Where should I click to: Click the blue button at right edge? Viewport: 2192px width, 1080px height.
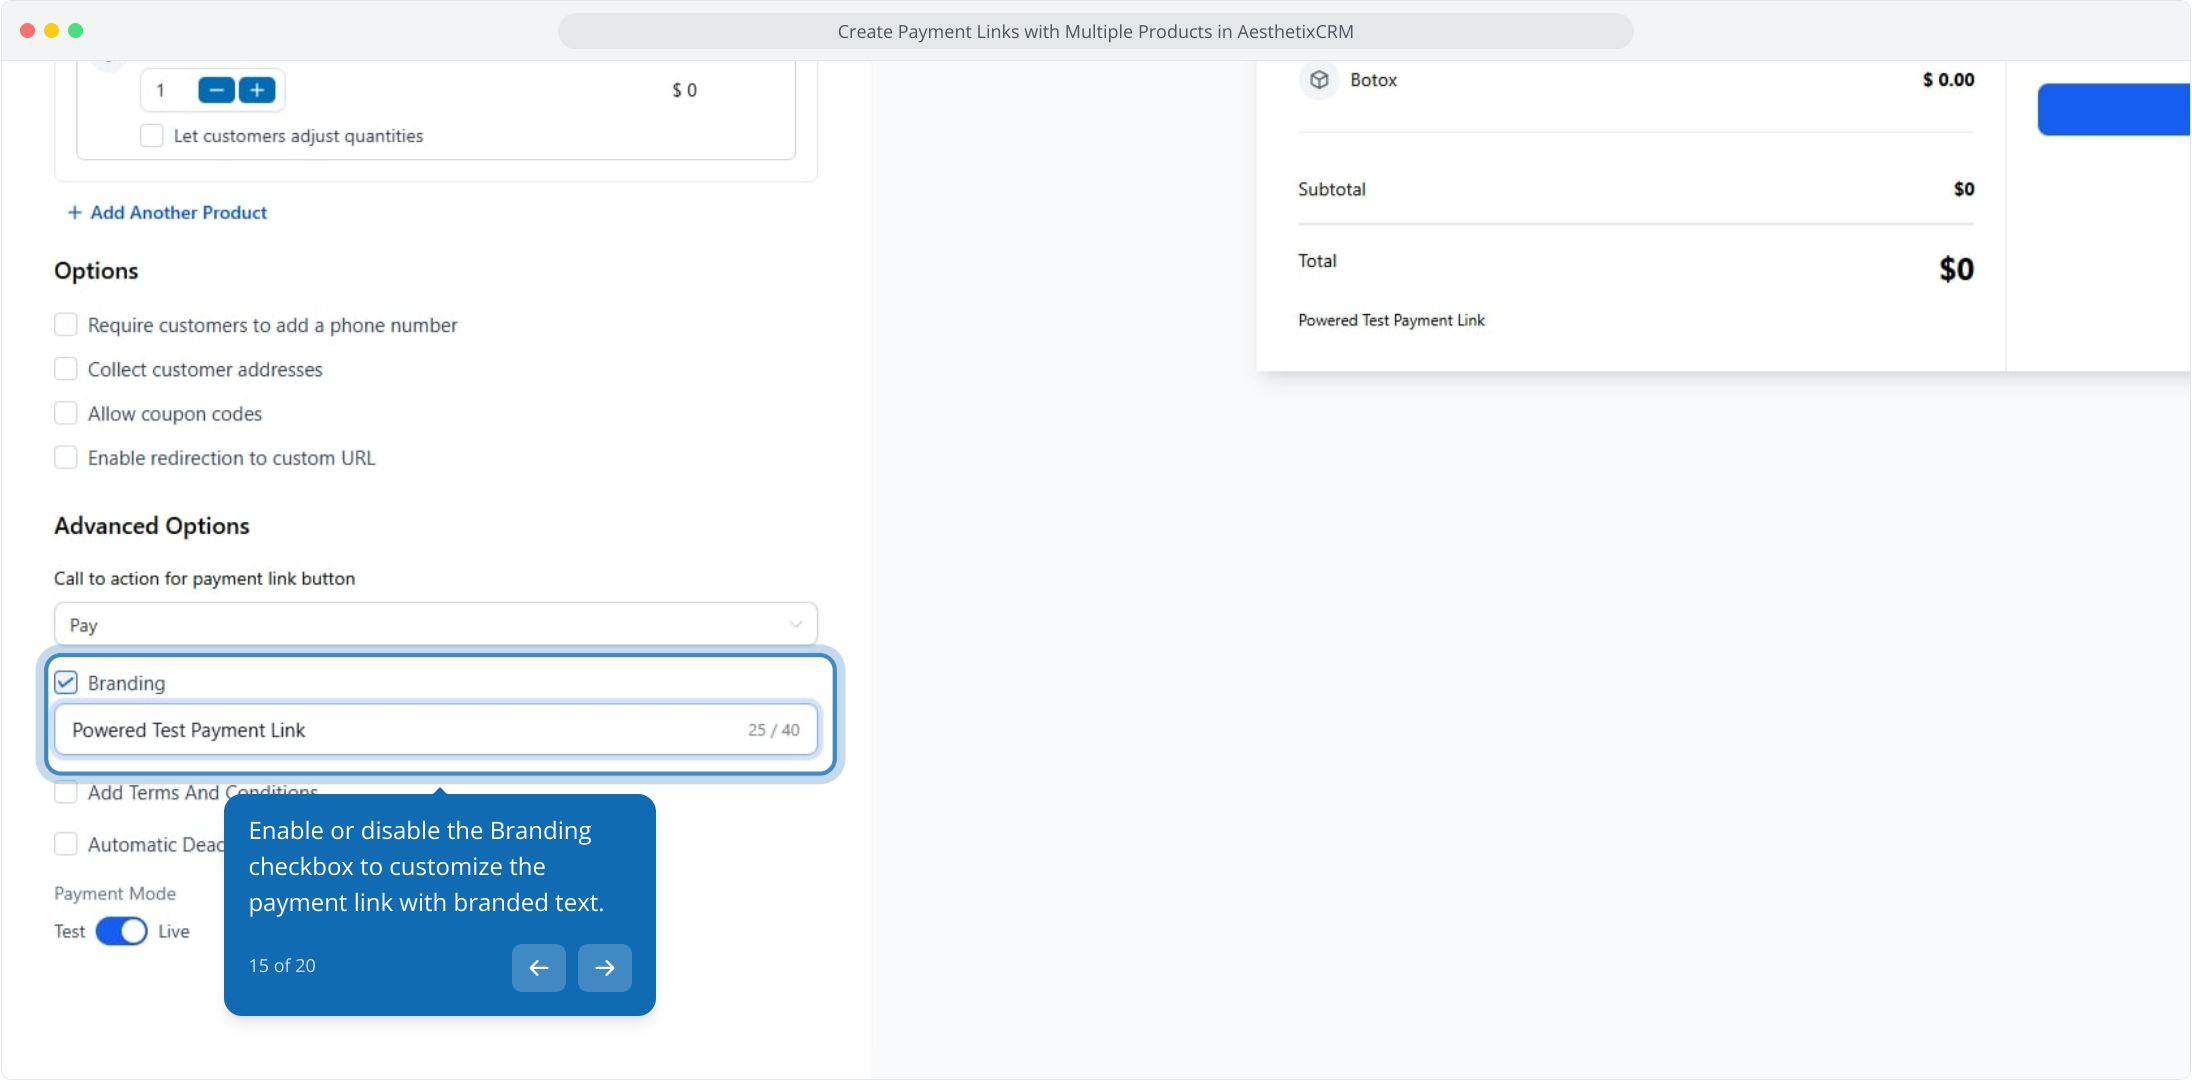[2112, 110]
